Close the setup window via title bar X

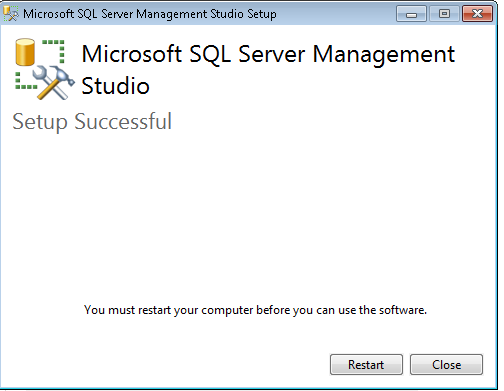[477, 14]
